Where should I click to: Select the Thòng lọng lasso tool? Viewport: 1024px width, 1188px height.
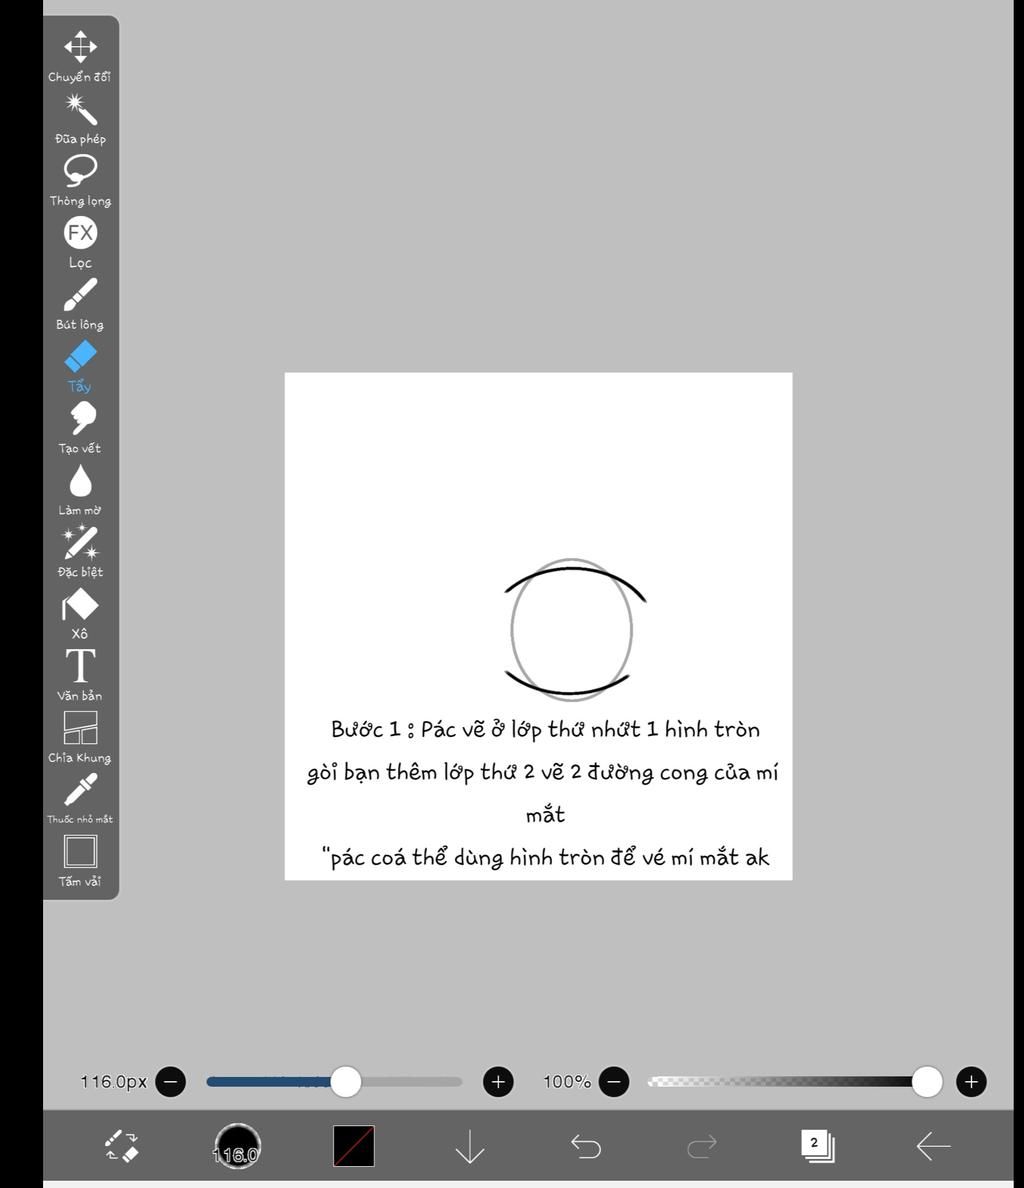(80, 180)
